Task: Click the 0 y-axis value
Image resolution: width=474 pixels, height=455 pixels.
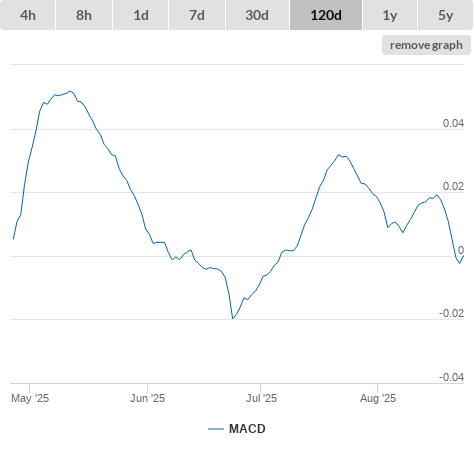Action: coord(461,250)
